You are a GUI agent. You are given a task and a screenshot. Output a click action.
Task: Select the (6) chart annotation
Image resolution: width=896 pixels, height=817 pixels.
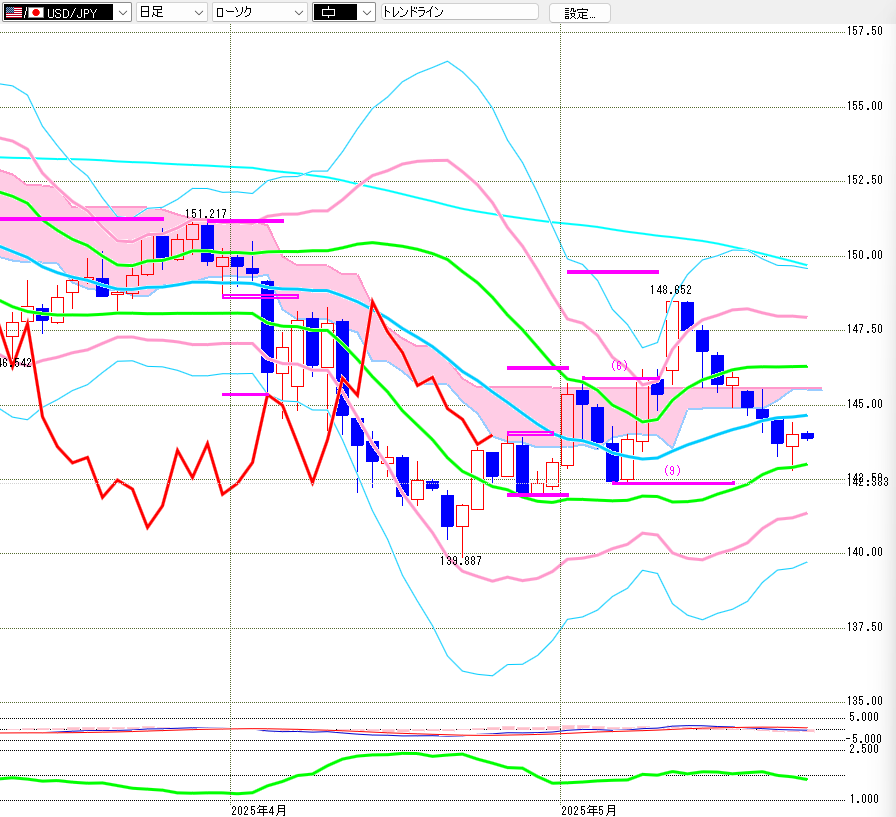tap(619, 365)
